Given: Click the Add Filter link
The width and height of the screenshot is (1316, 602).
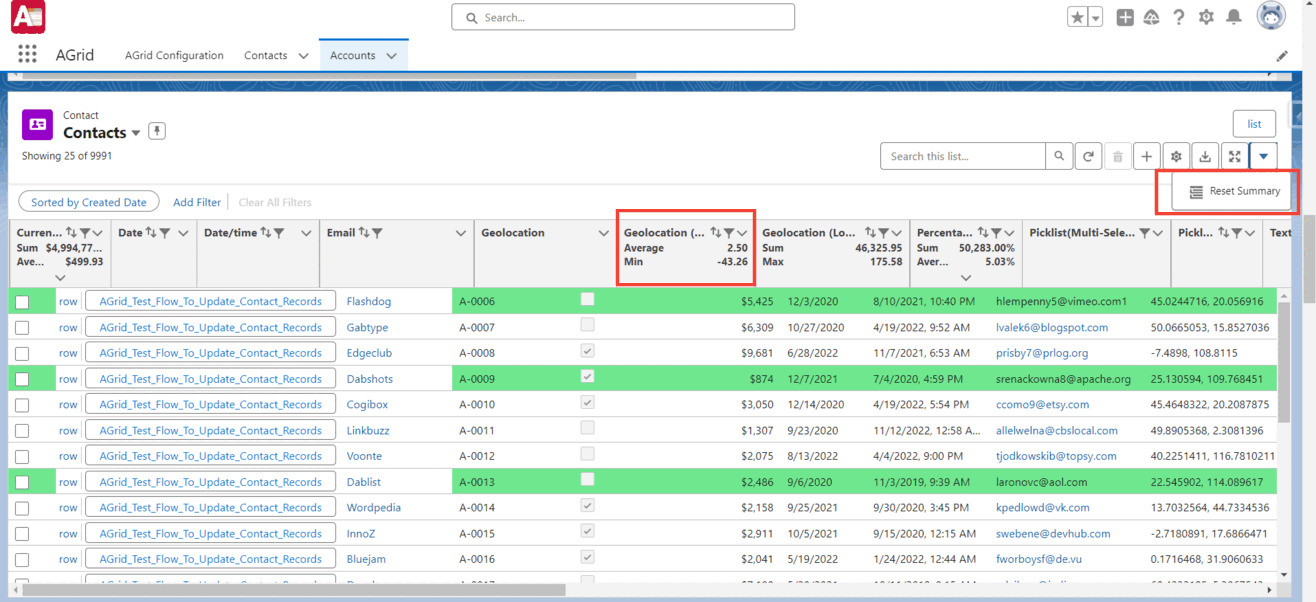Looking at the screenshot, I should pyautogui.click(x=197, y=202).
